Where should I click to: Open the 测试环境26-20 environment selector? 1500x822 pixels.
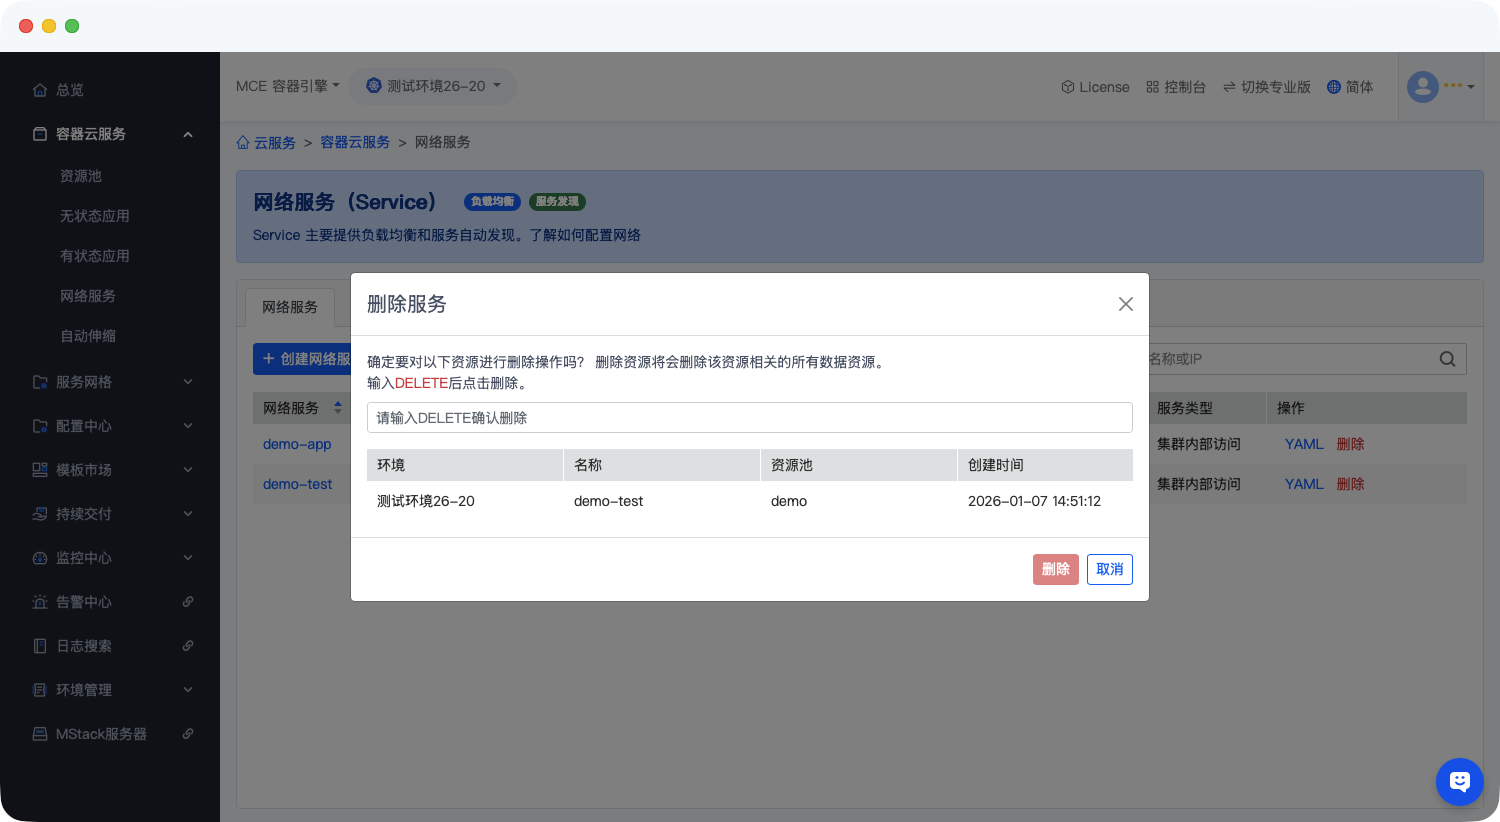(x=433, y=86)
